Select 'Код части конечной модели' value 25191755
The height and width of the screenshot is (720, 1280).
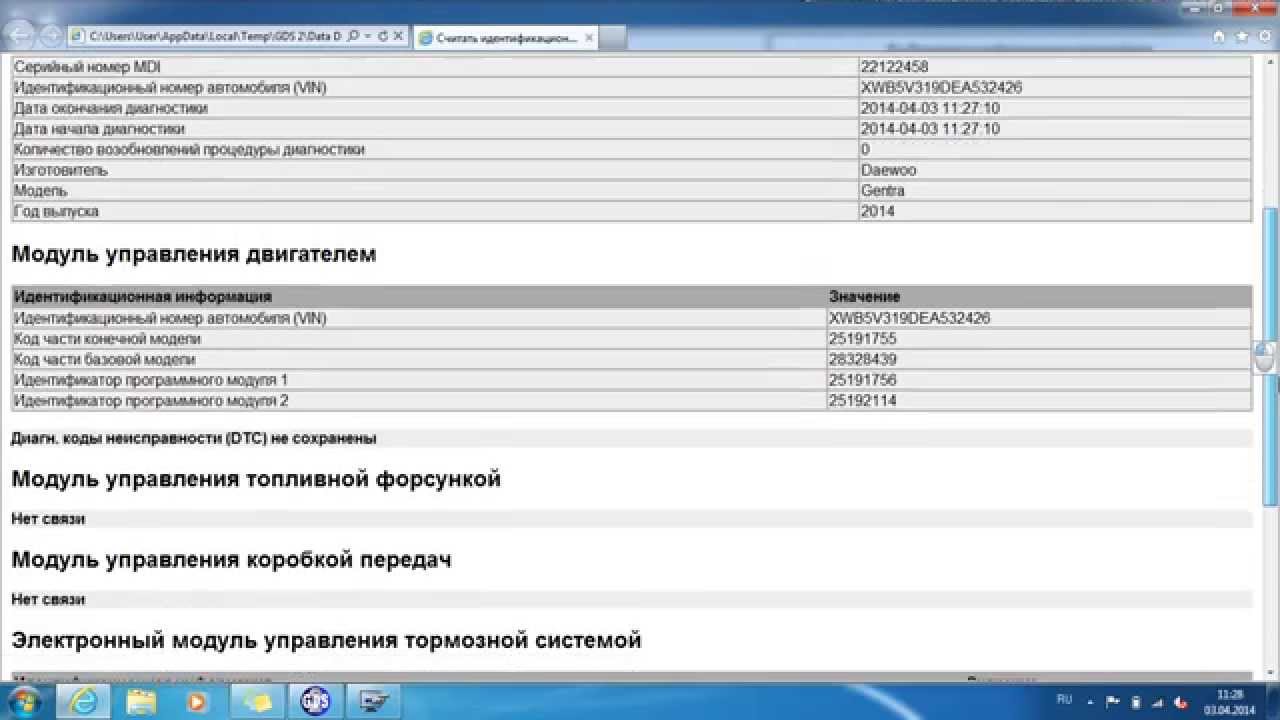click(x=863, y=339)
